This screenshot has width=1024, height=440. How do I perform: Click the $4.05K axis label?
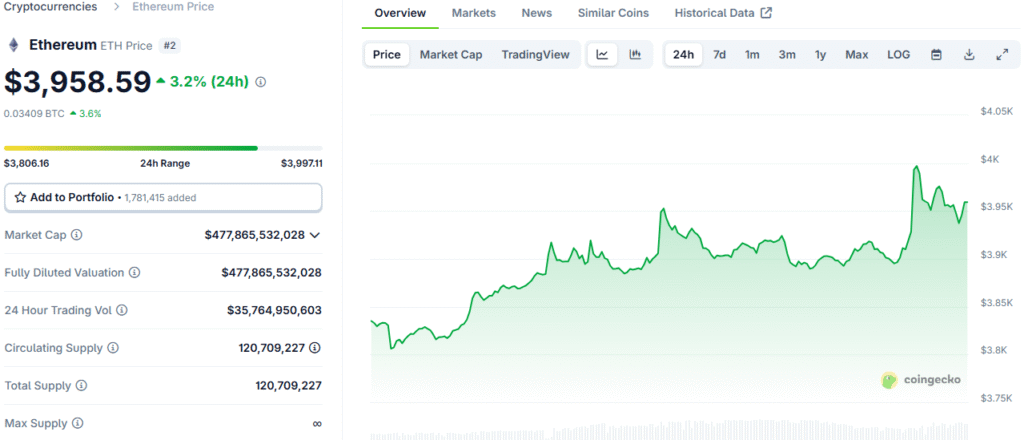pyautogui.click(x=996, y=112)
